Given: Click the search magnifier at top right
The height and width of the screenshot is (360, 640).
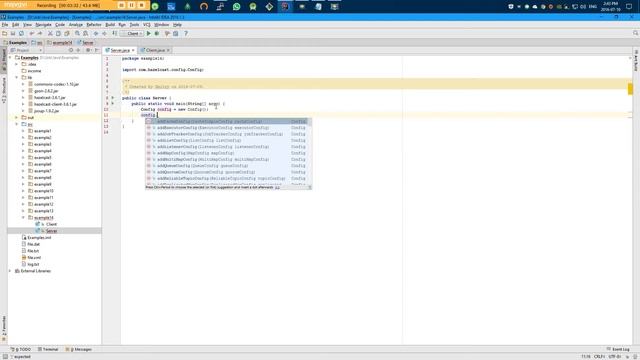Looking at the screenshot, I should click(636, 33).
